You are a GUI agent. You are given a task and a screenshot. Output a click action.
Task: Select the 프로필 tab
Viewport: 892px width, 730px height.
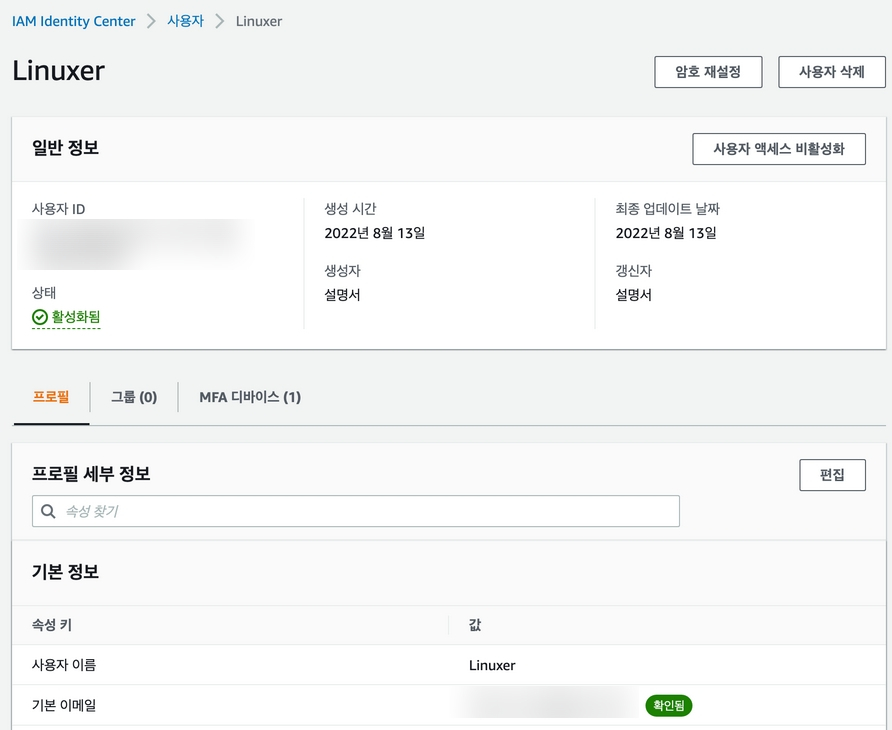coord(51,397)
